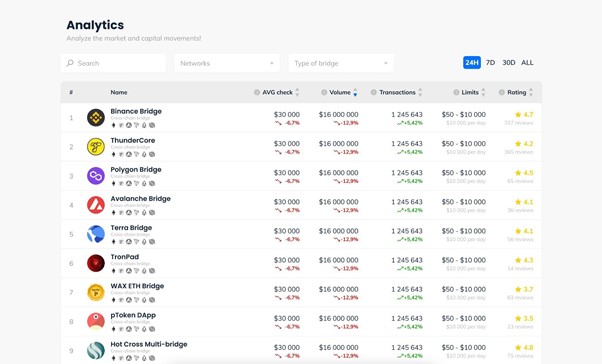Focus the Search input field
Image resolution: width=602 pixels, height=364 pixels.
(113, 63)
